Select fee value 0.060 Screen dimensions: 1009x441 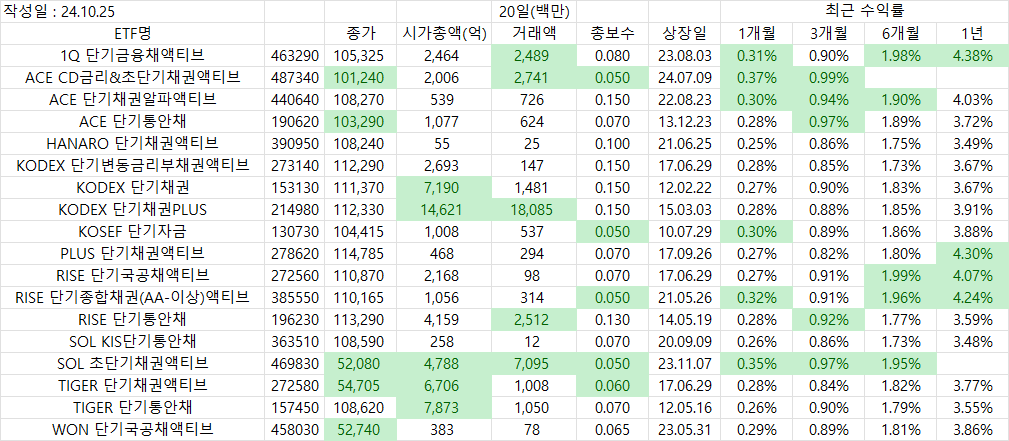point(613,386)
